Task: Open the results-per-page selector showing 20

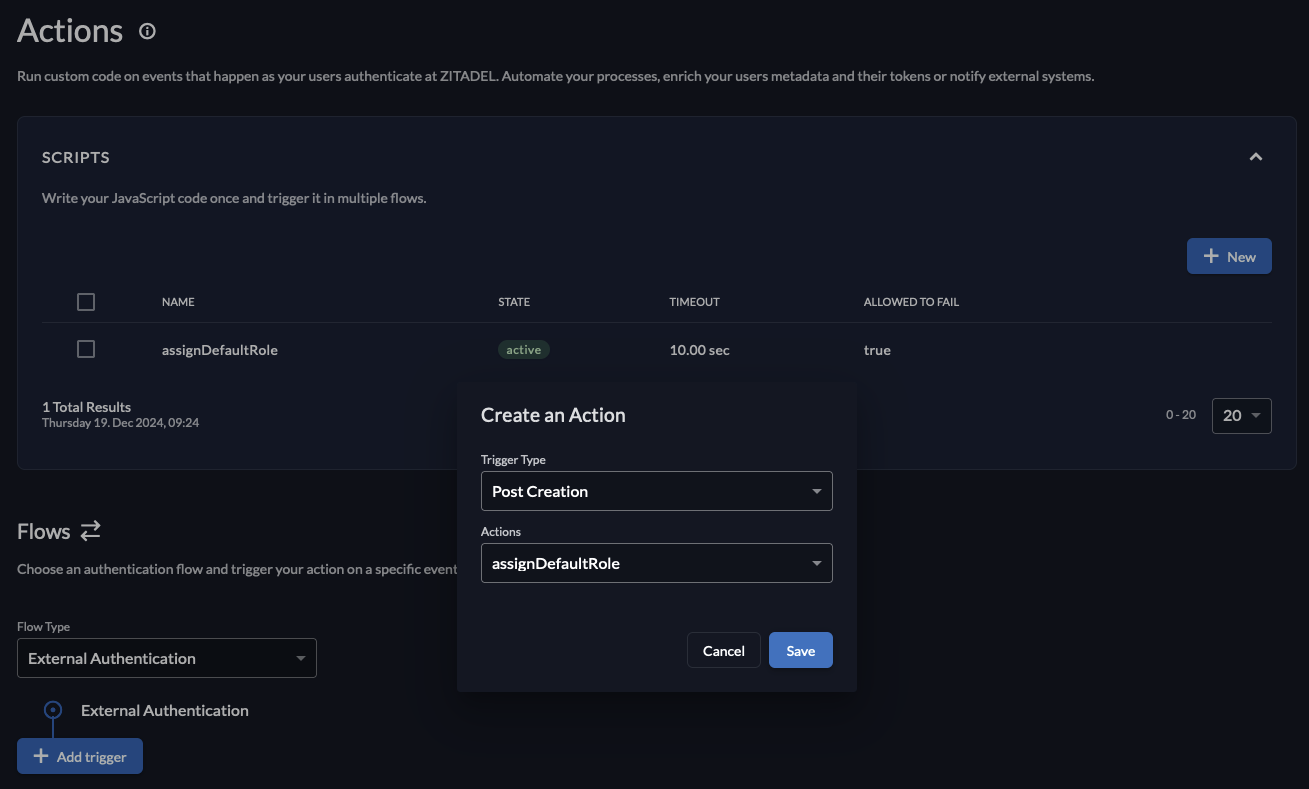Action: (1241, 415)
